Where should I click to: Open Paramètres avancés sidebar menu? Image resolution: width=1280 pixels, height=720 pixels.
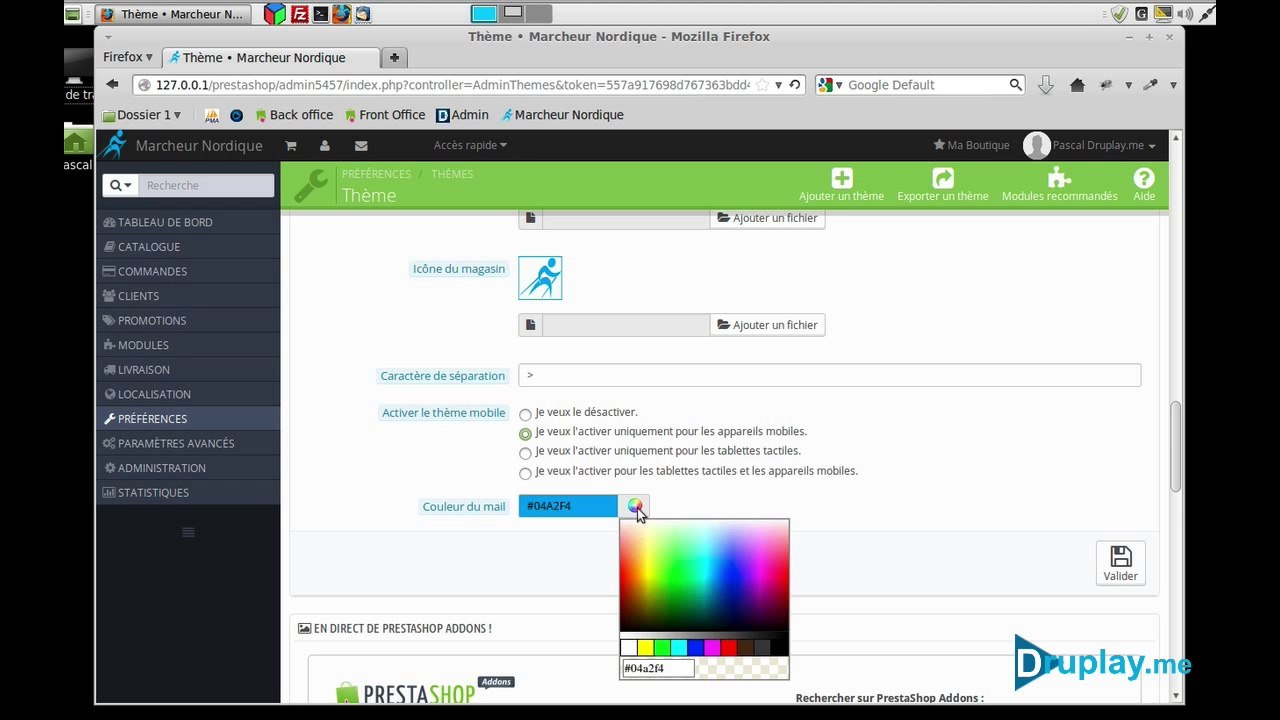188,443
